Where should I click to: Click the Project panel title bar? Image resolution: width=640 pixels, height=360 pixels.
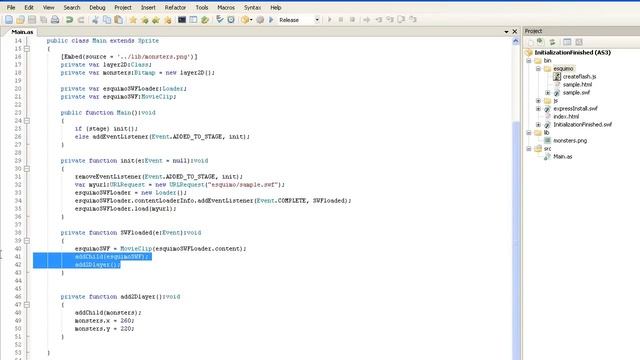coord(581,31)
